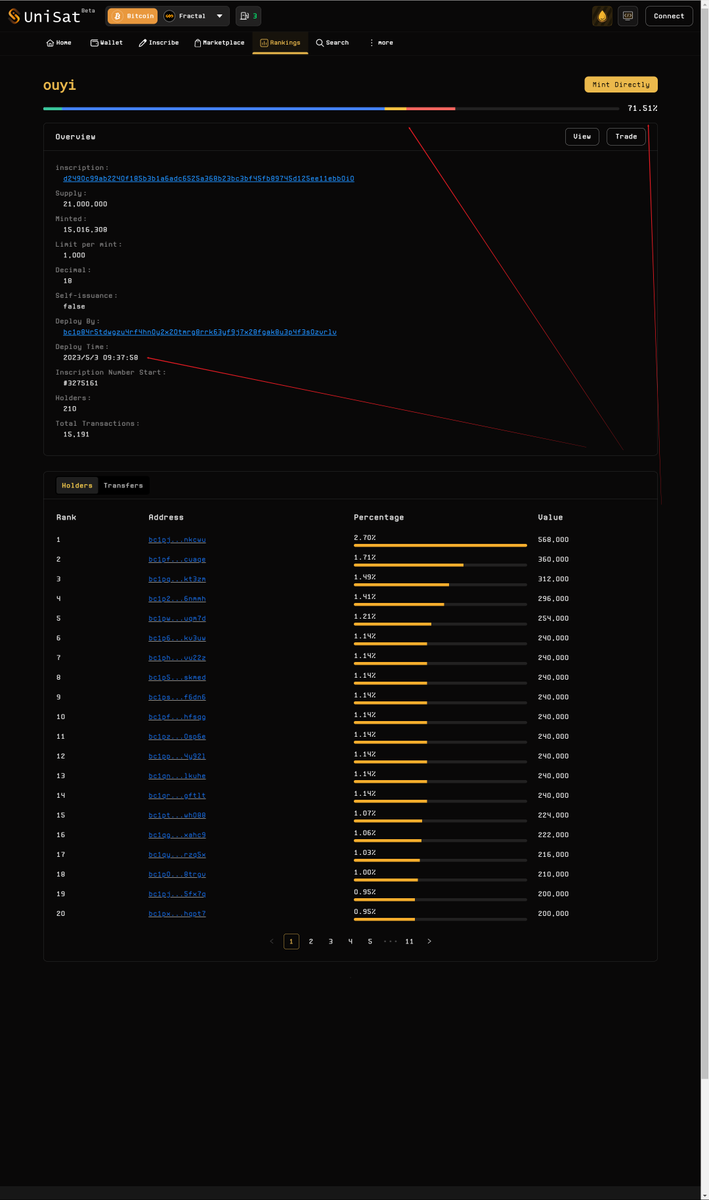Open the Deploy By address link
709x1200 pixels.
tap(200, 332)
